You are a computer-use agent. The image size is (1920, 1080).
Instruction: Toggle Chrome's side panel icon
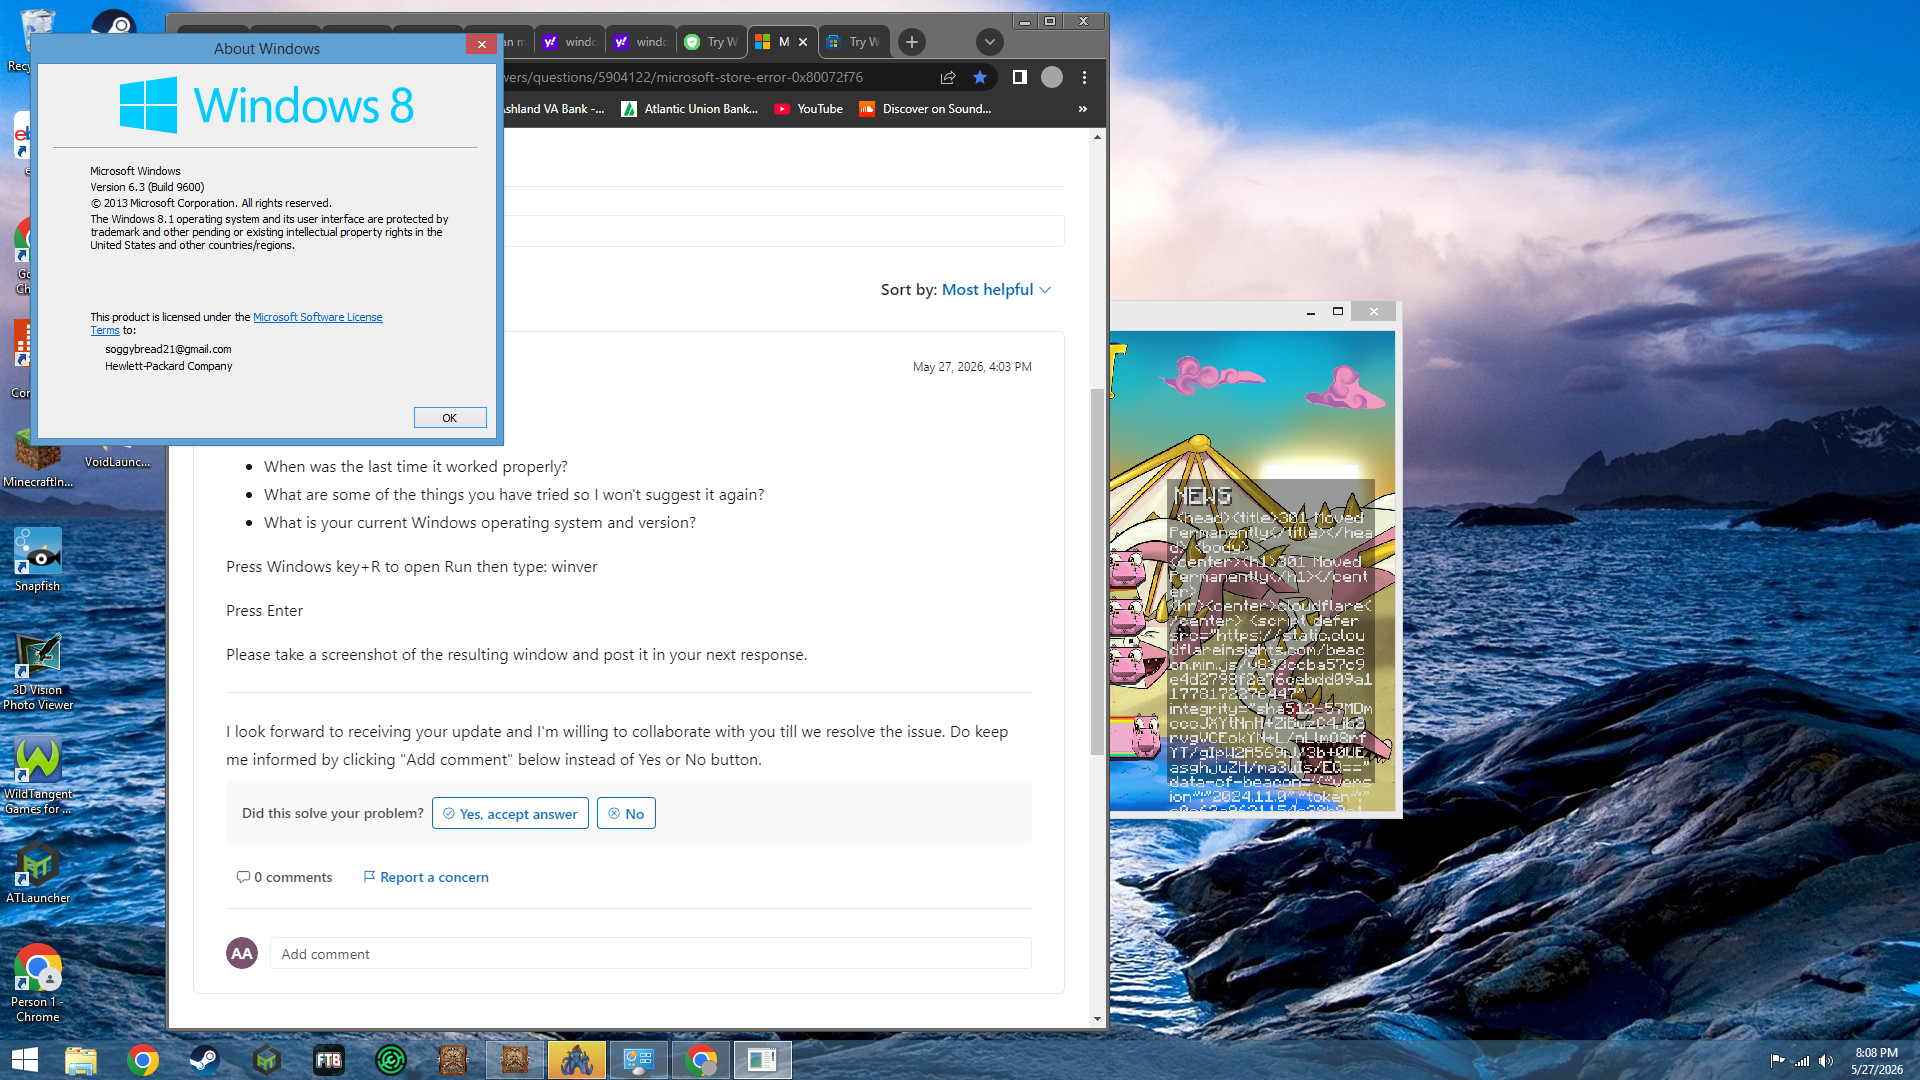point(1020,77)
